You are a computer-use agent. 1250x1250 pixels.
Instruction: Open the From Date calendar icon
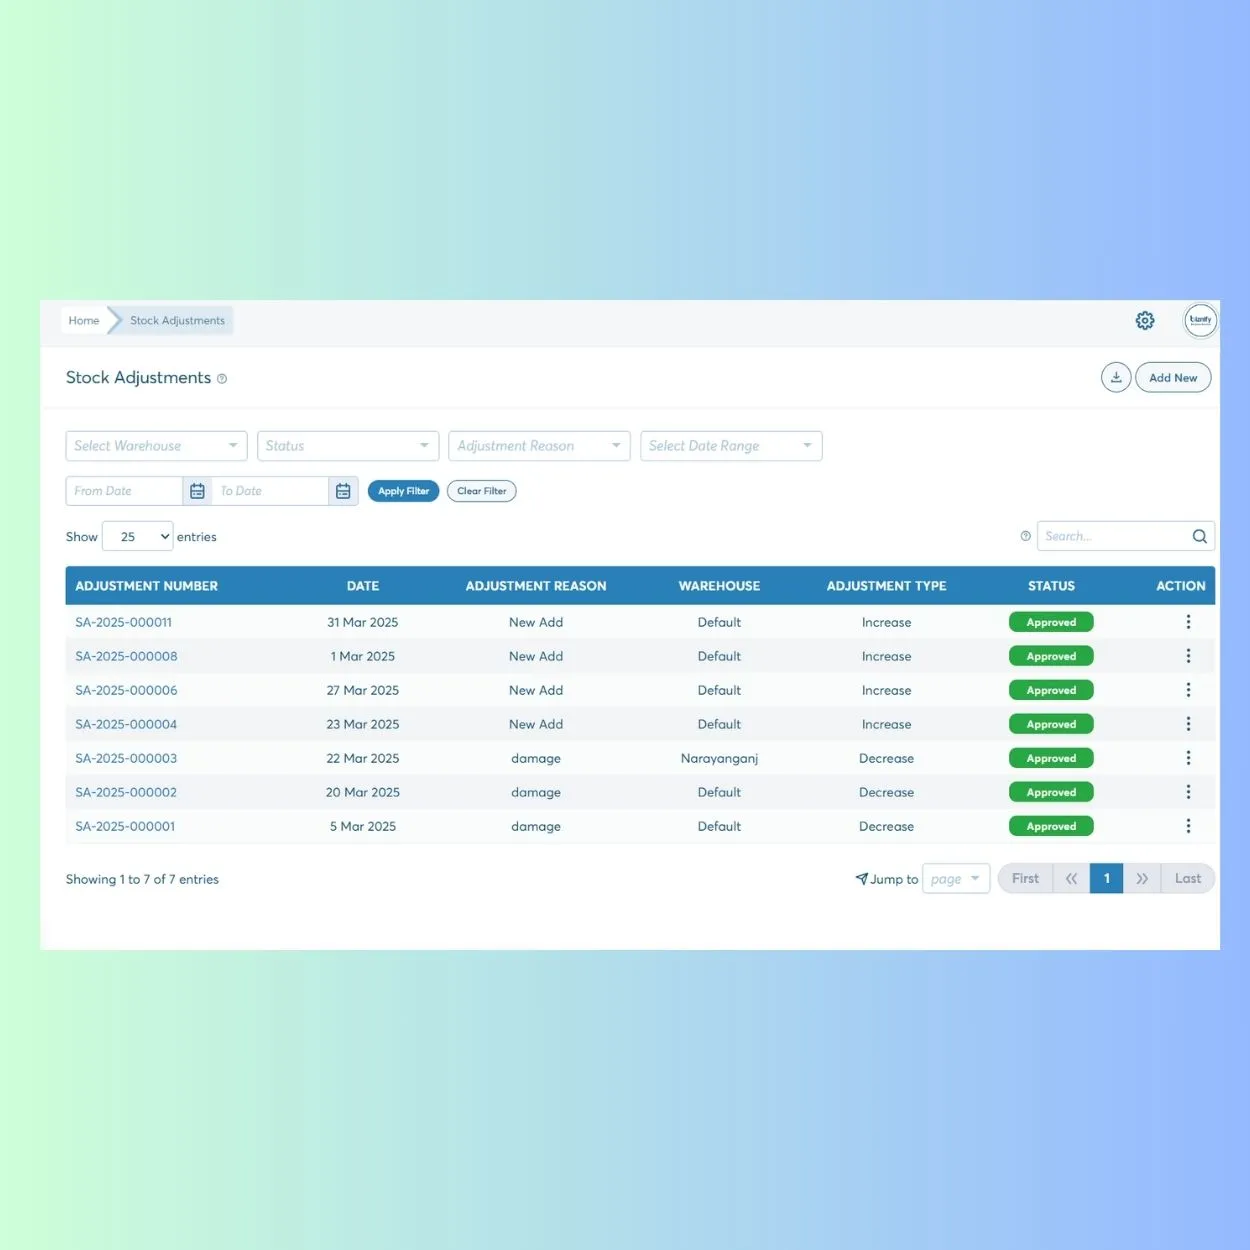[197, 491]
